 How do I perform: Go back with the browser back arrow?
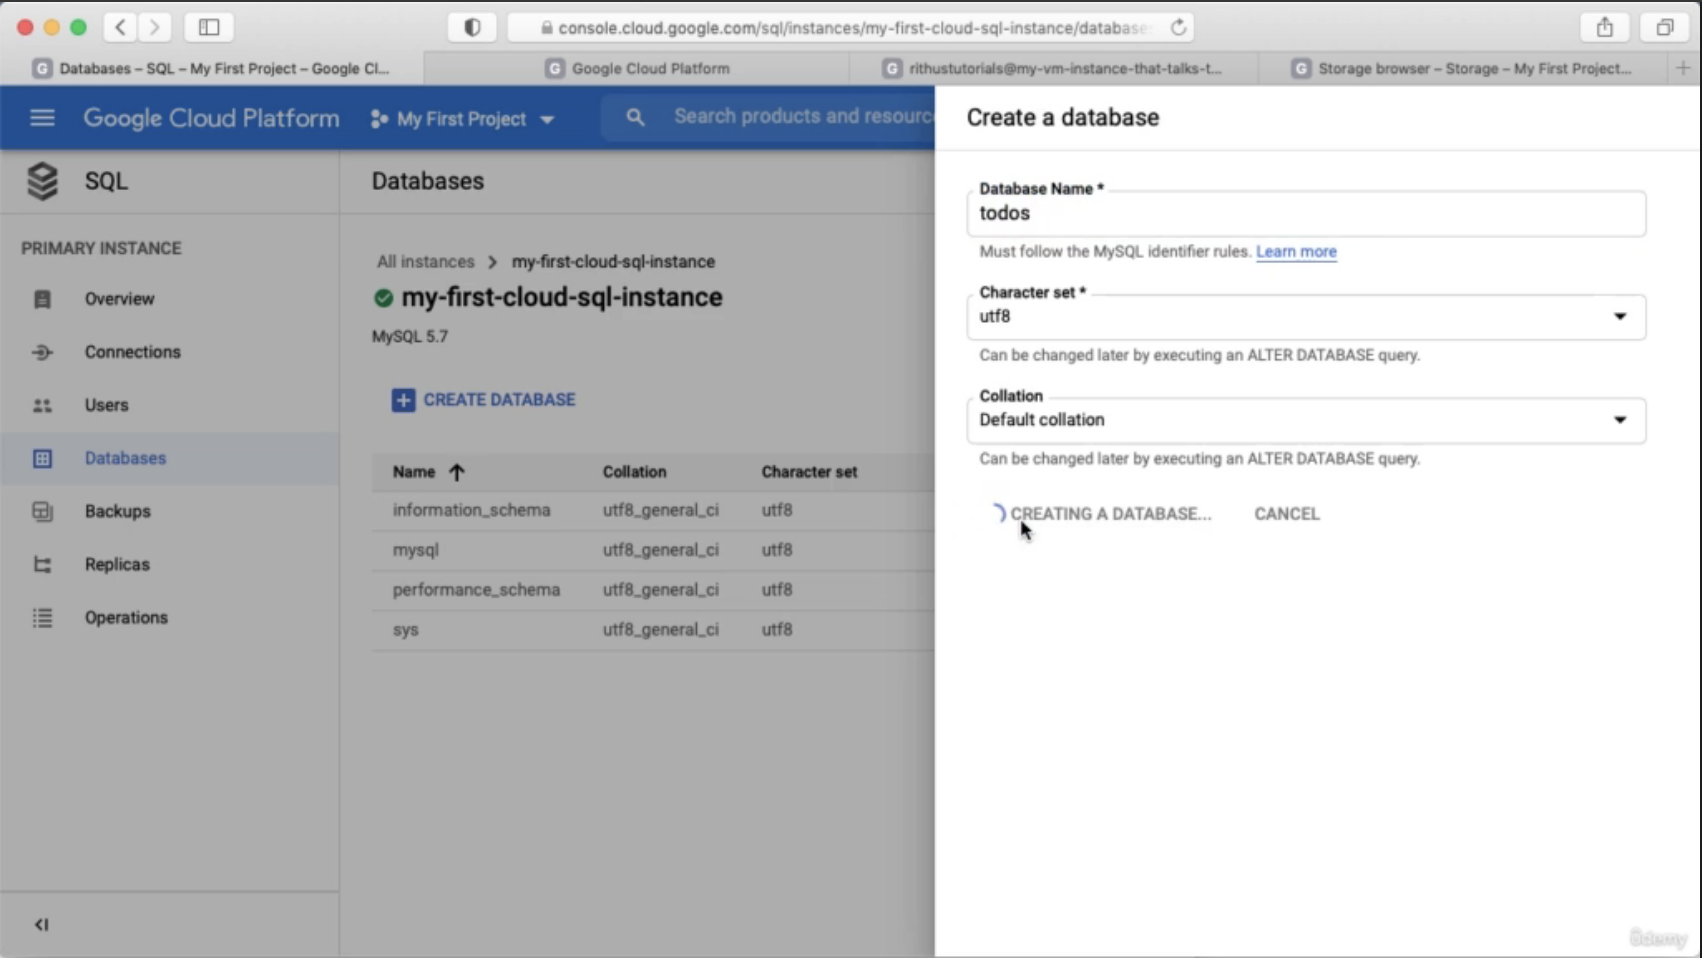(120, 27)
